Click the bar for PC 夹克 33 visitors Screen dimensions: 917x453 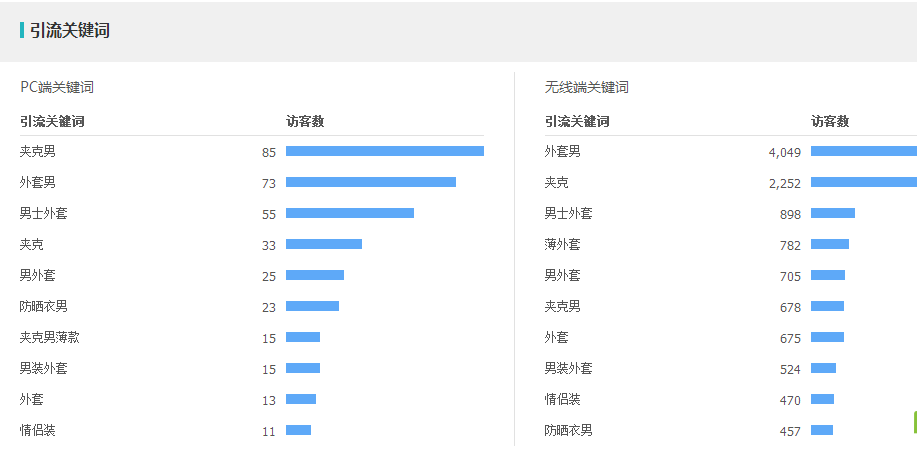coord(324,244)
